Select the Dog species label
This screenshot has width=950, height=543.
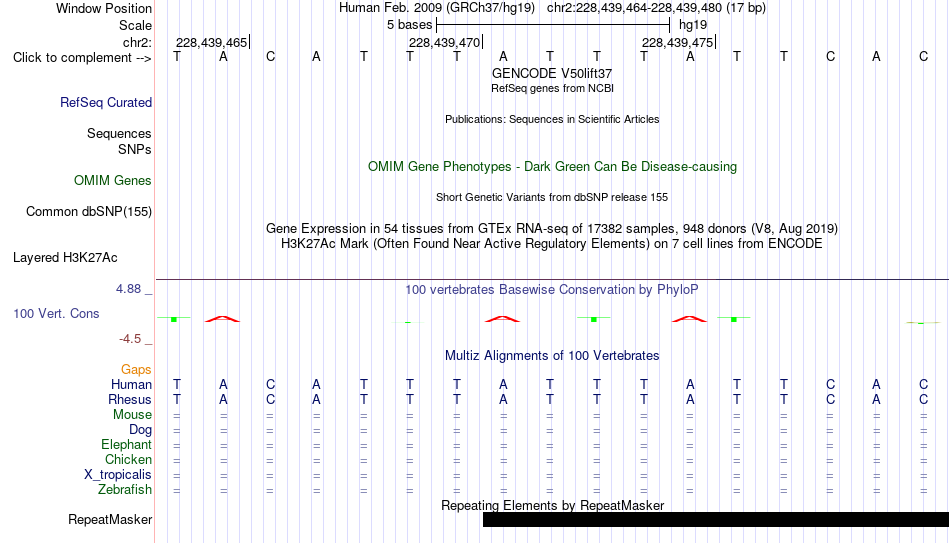[140, 430]
